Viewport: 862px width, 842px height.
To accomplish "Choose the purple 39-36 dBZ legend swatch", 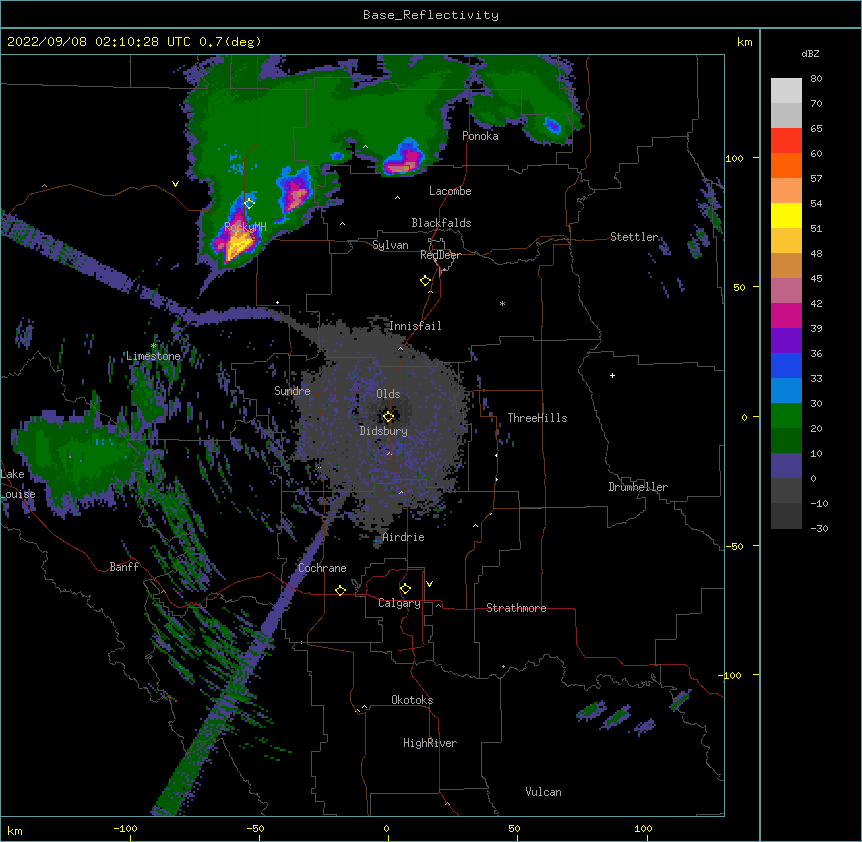I will tap(786, 340).
